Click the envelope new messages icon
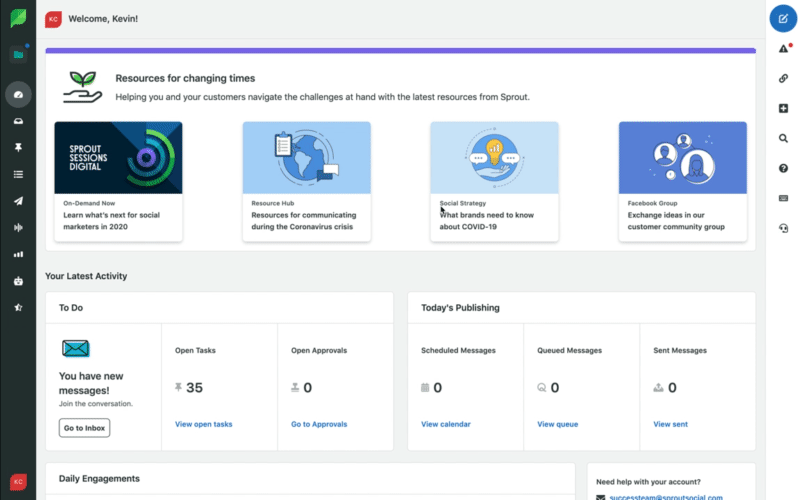This screenshot has height=500, width=800. point(76,348)
